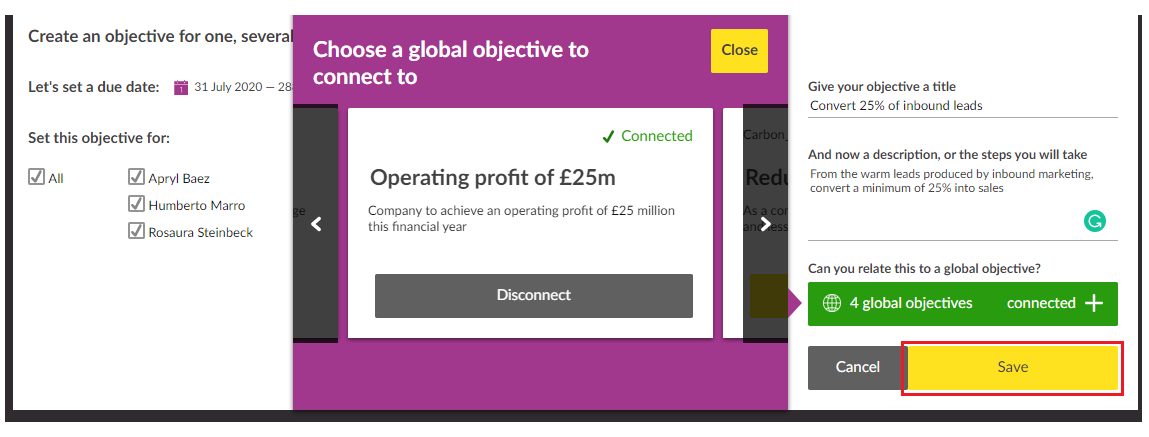Click the plus icon next to connected
Image resolution: width=1149 pixels, height=437 pixels.
[x=1094, y=304]
